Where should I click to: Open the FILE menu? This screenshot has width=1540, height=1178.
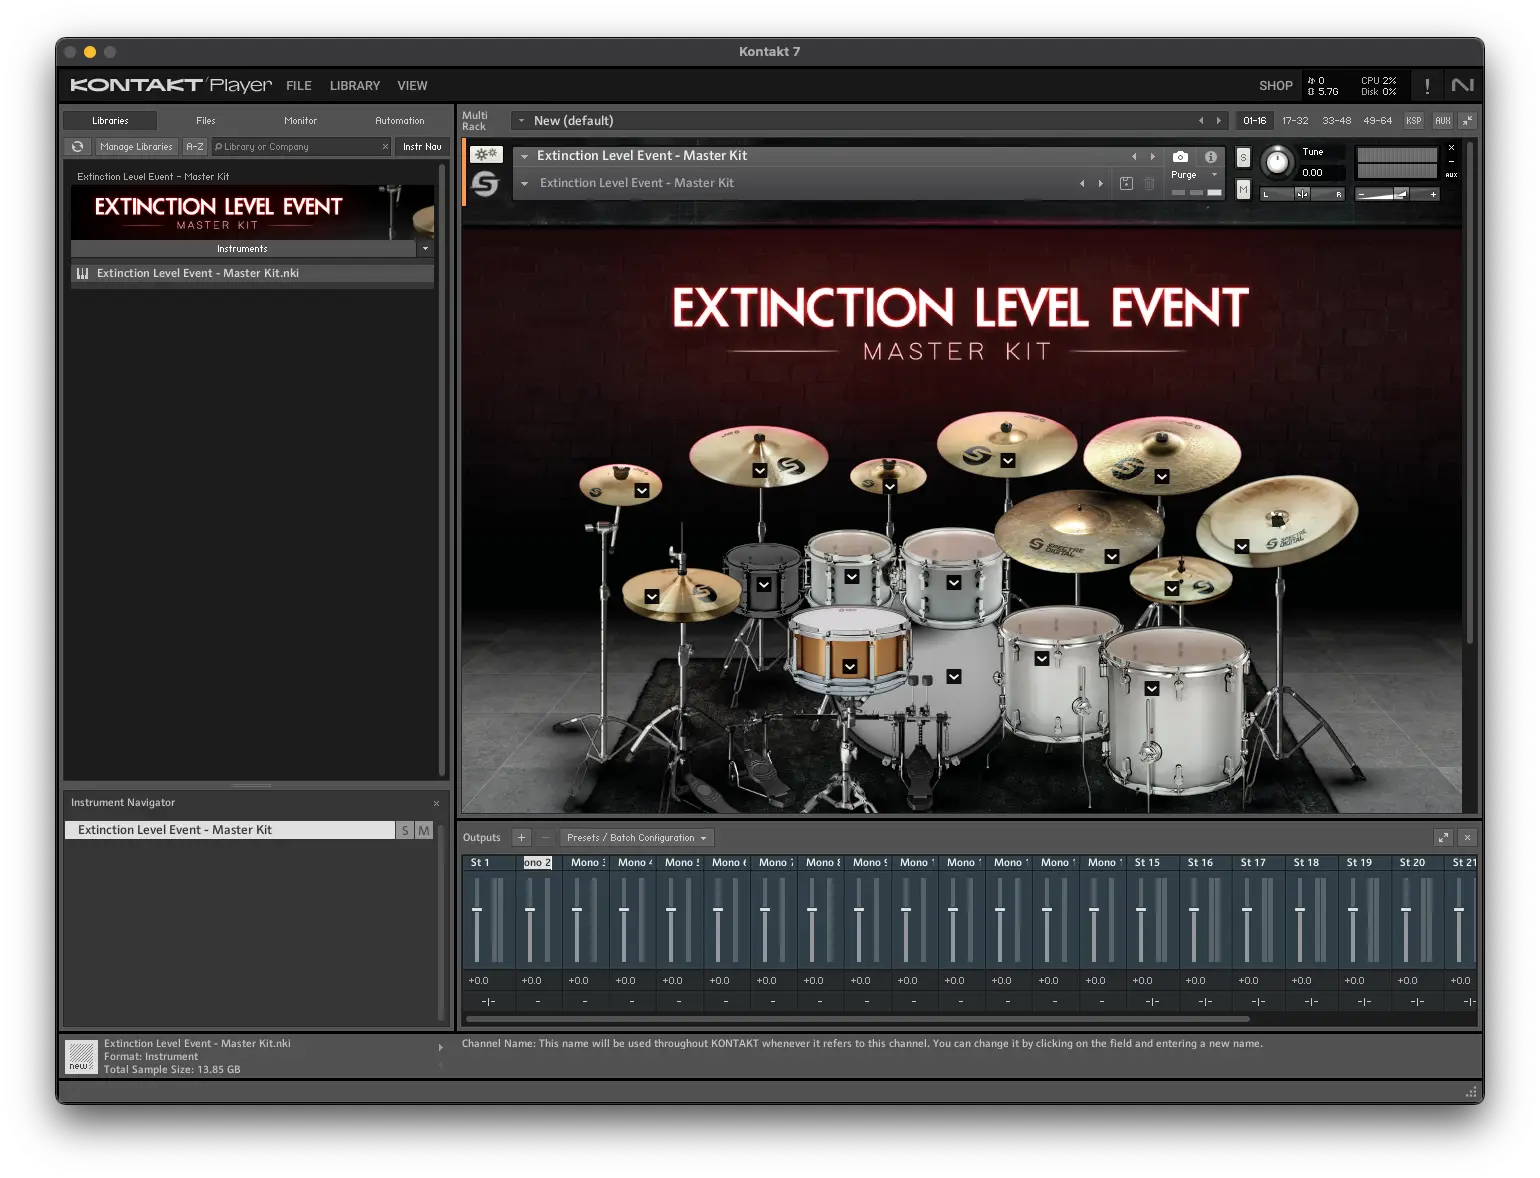299,86
